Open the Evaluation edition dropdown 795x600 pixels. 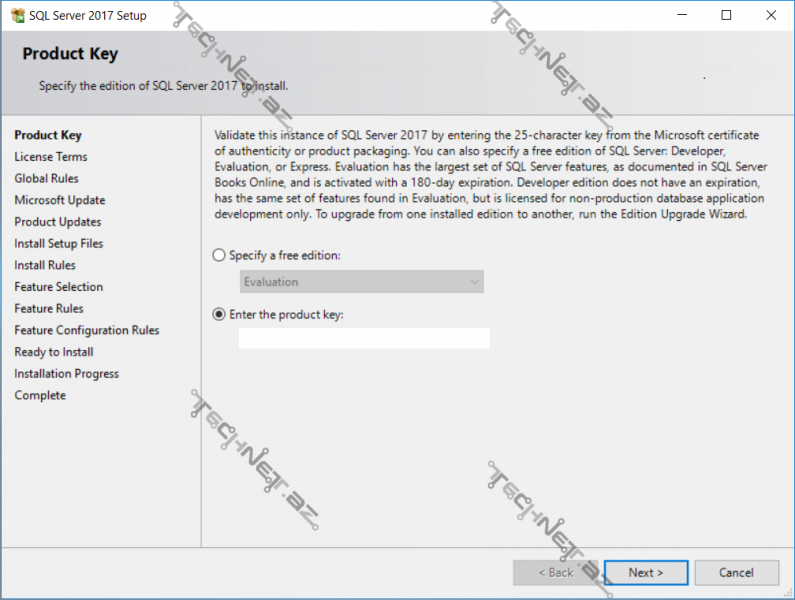pos(362,282)
